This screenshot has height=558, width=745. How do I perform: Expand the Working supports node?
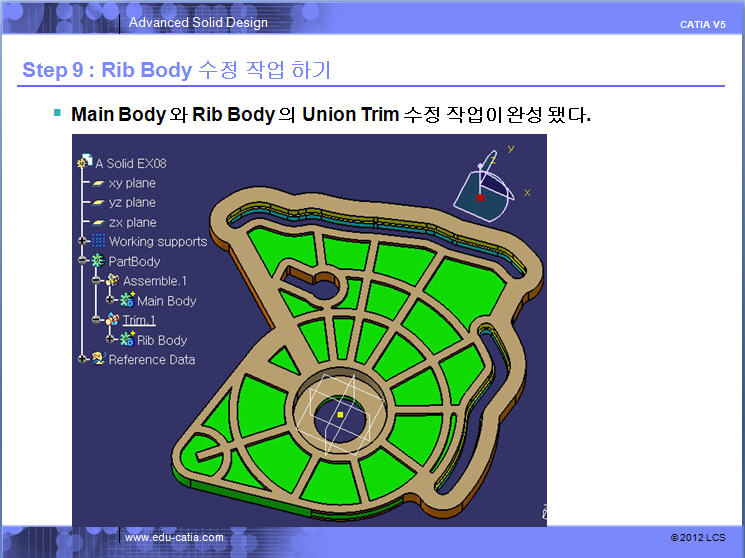[x=83, y=241]
